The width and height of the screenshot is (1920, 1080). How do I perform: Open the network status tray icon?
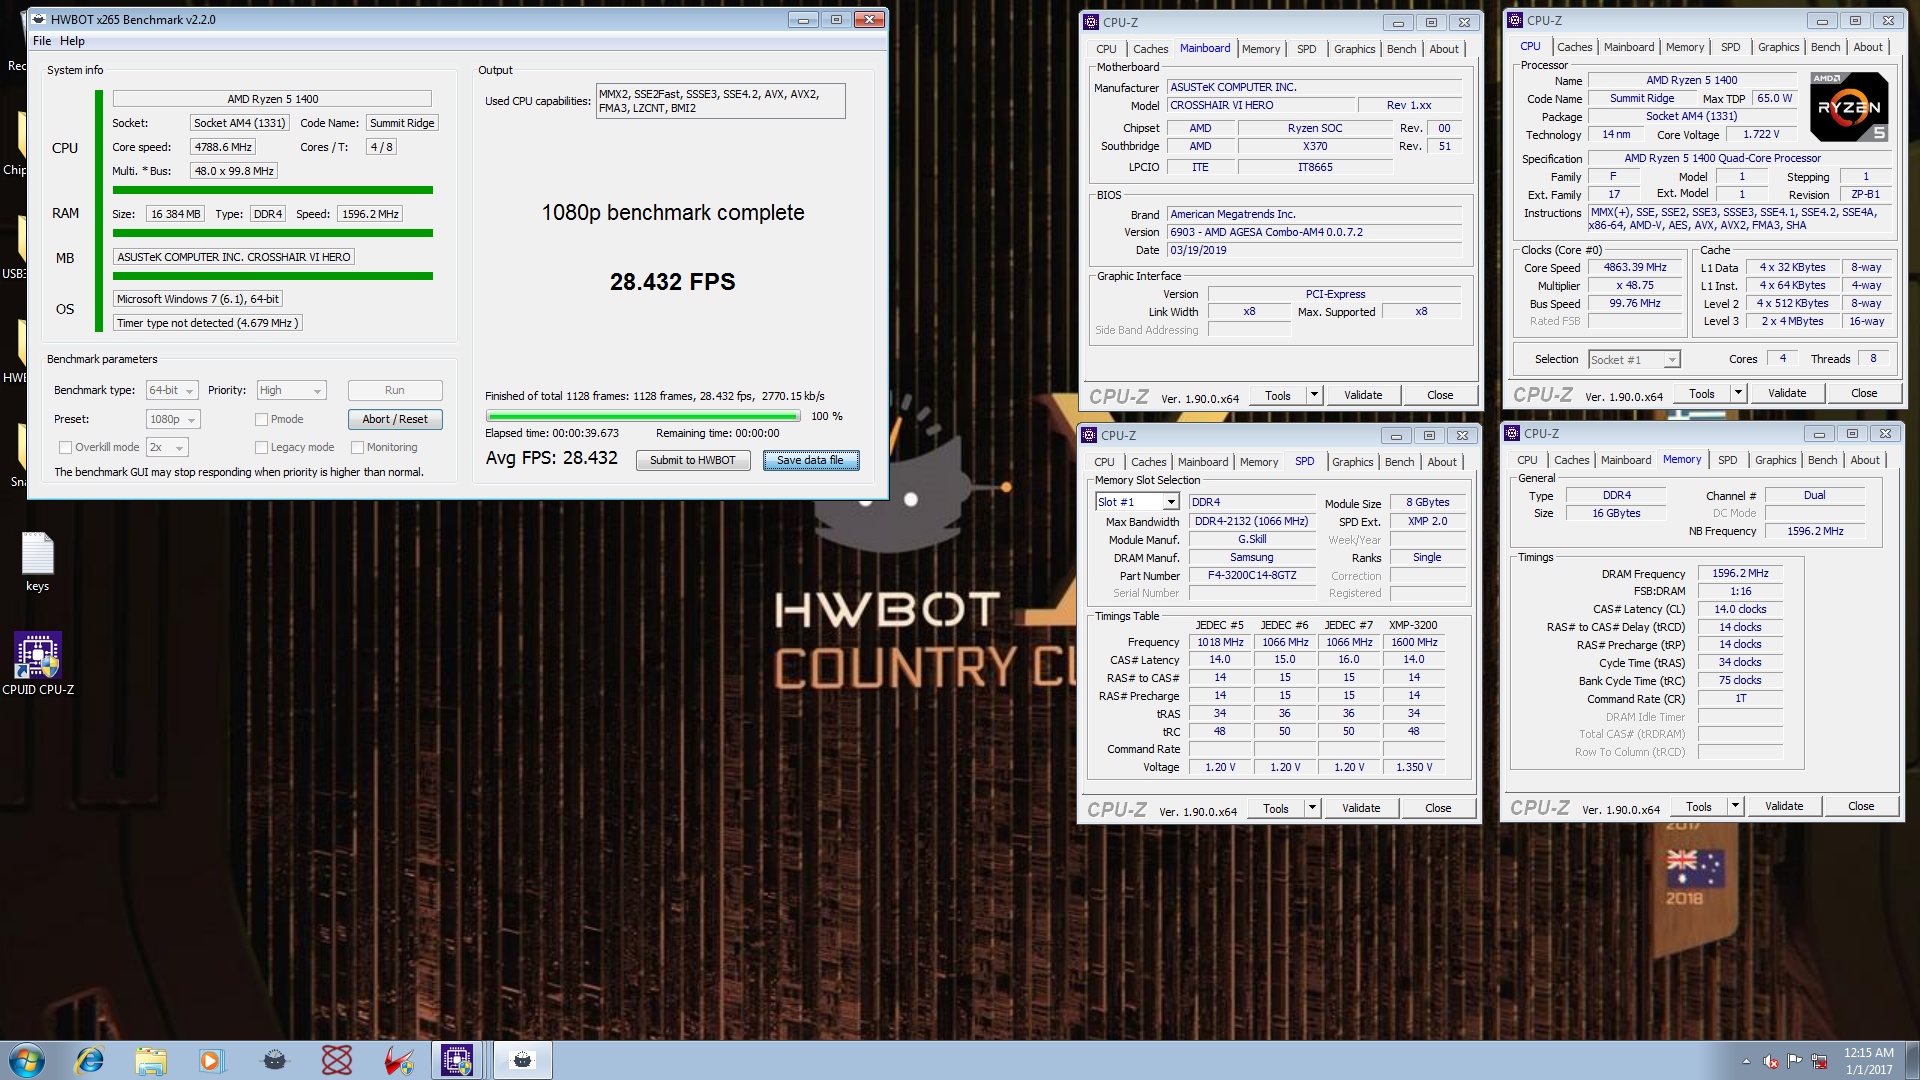pos(1820,1061)
